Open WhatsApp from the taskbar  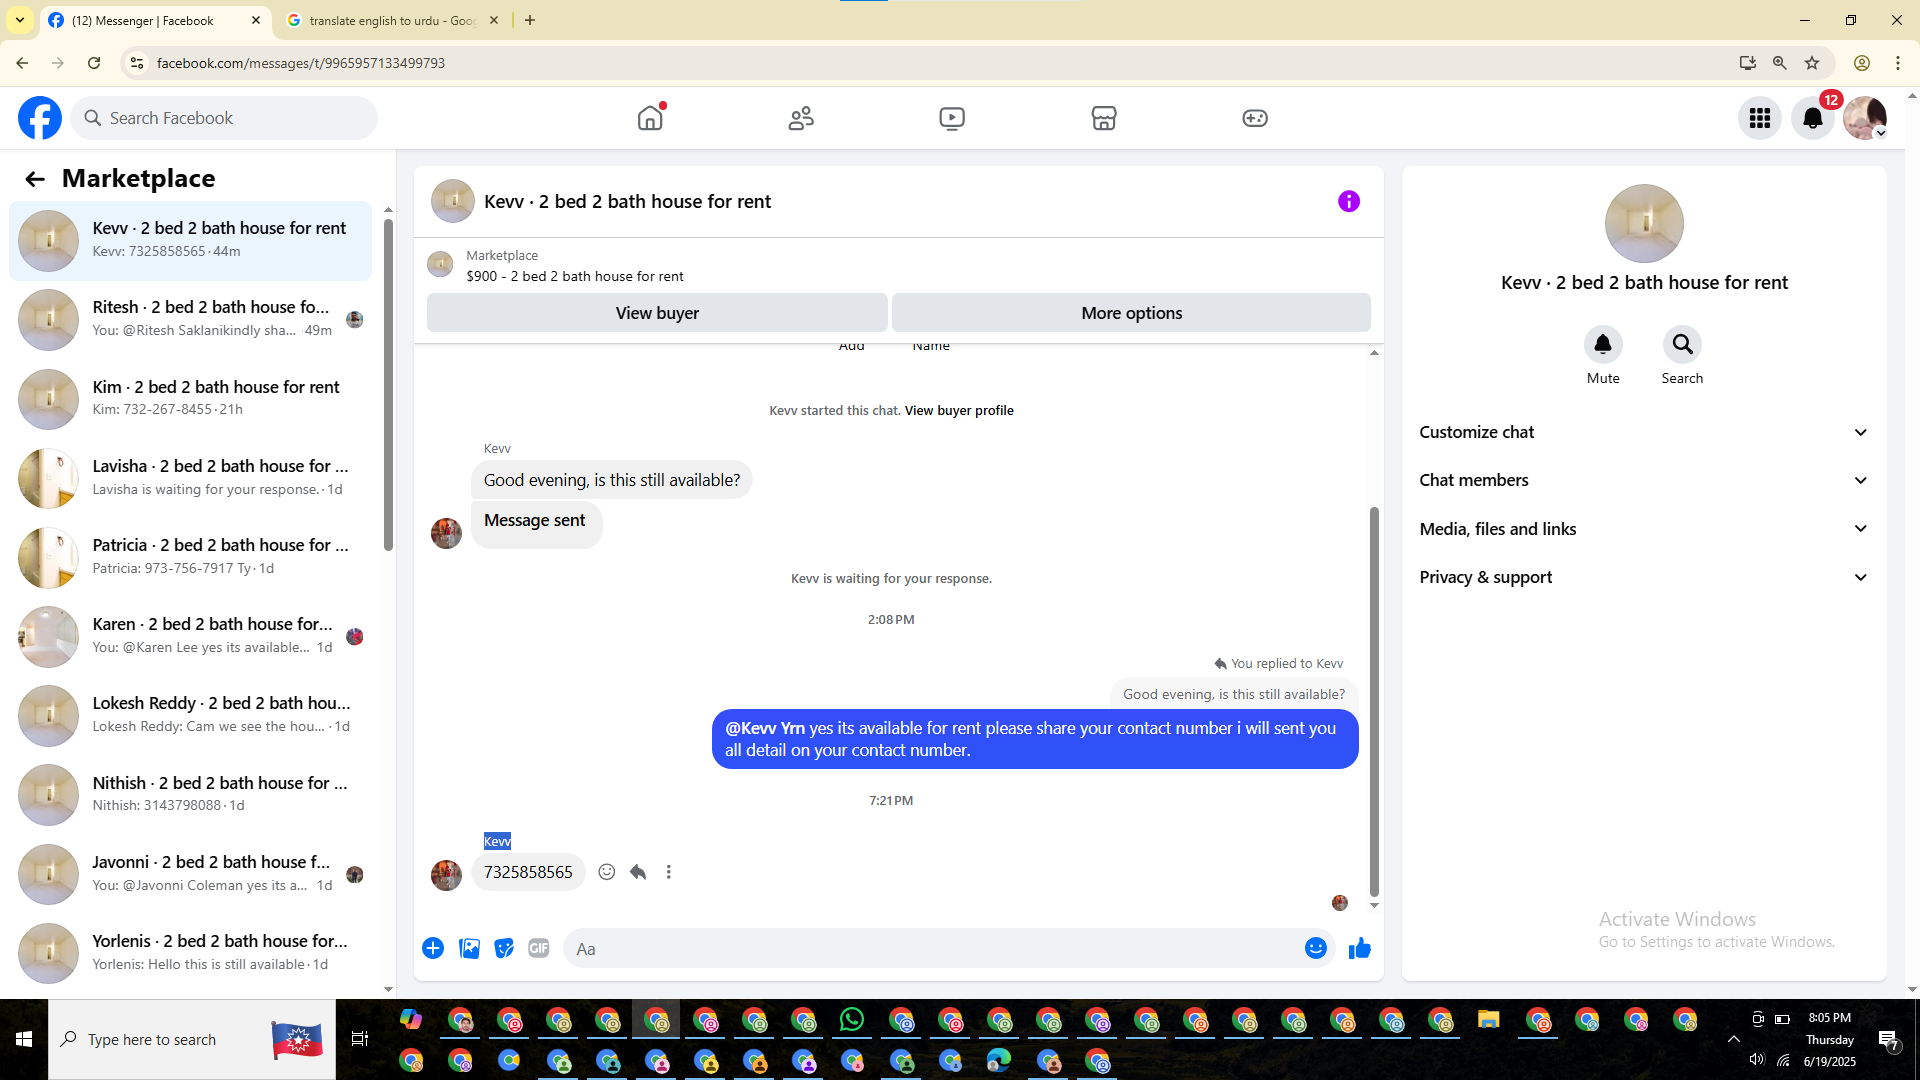click(852, 1020)
